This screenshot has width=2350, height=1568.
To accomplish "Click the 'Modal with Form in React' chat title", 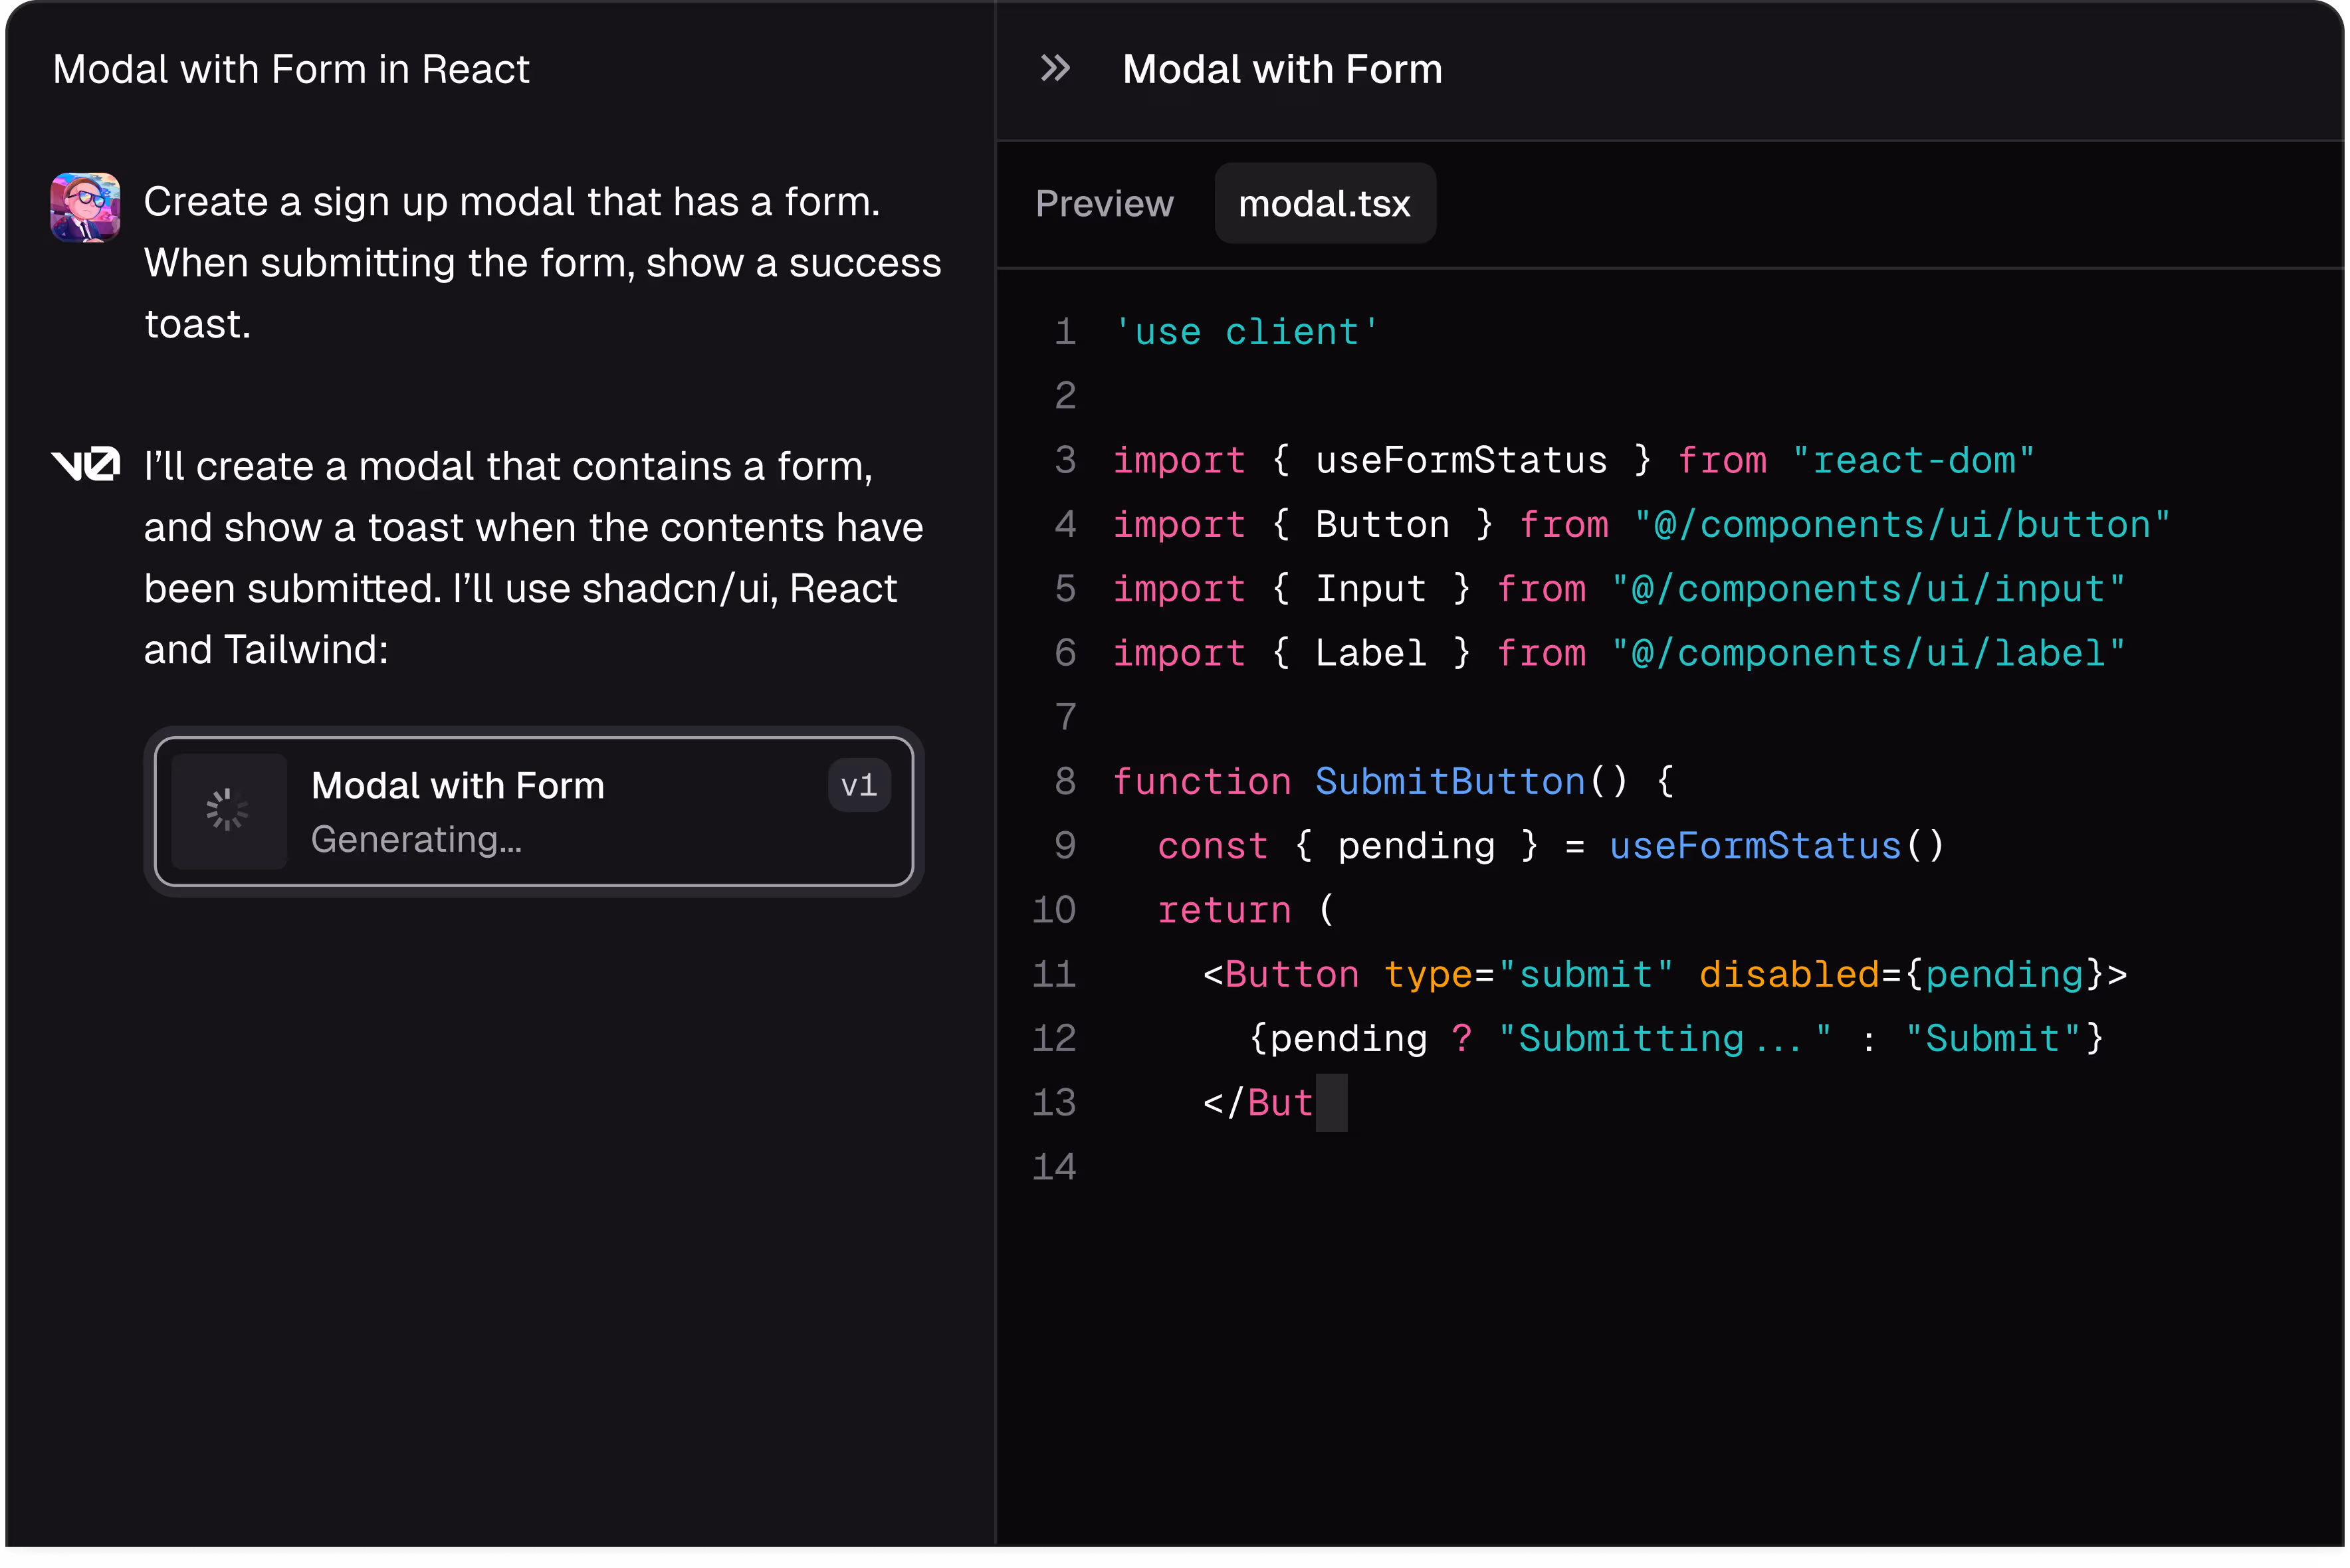I will point(291,70).
